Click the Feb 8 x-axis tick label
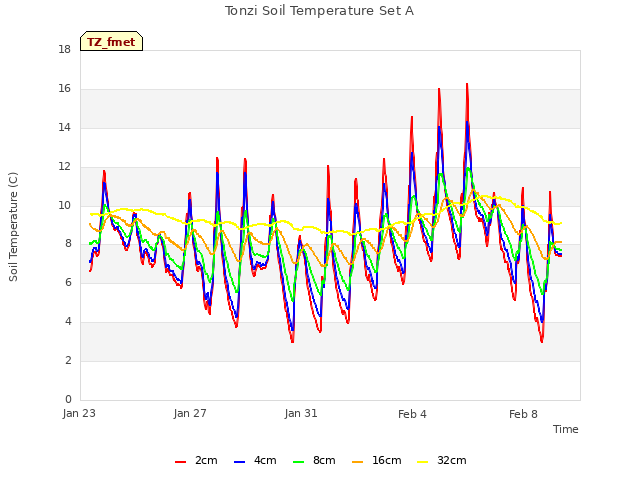The width and height of the screenshot is (640, 480). (x=523, y=414)
